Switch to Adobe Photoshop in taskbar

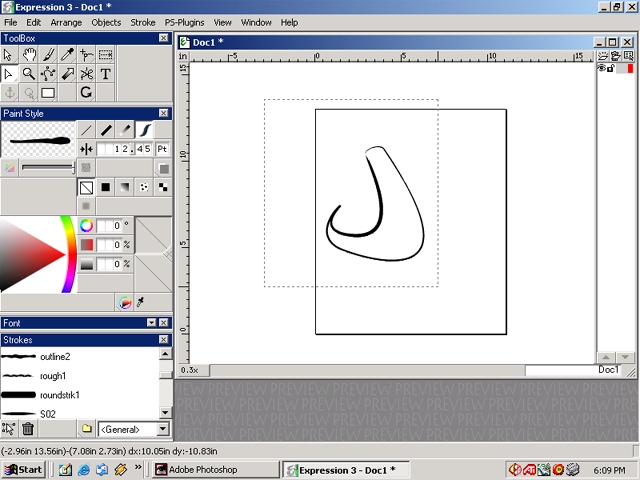click(216, 470)
